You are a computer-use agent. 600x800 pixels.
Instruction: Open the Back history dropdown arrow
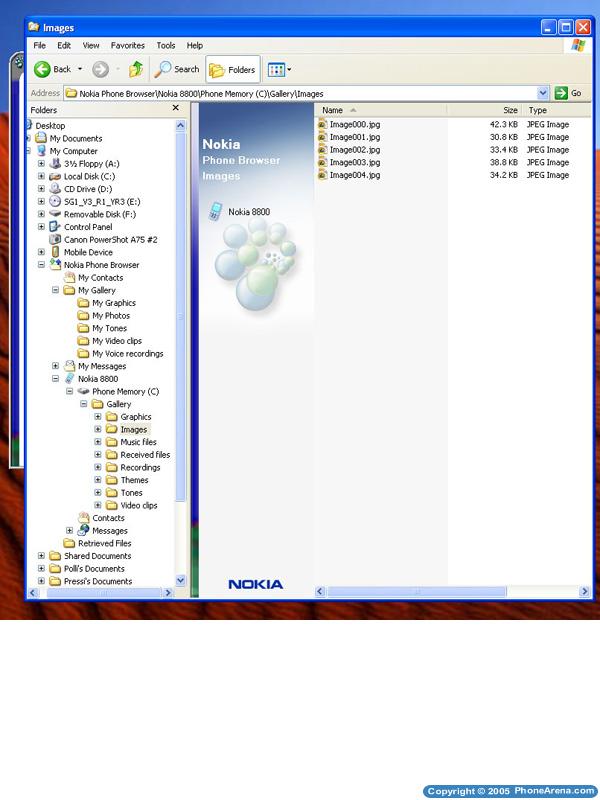point(80,69)
